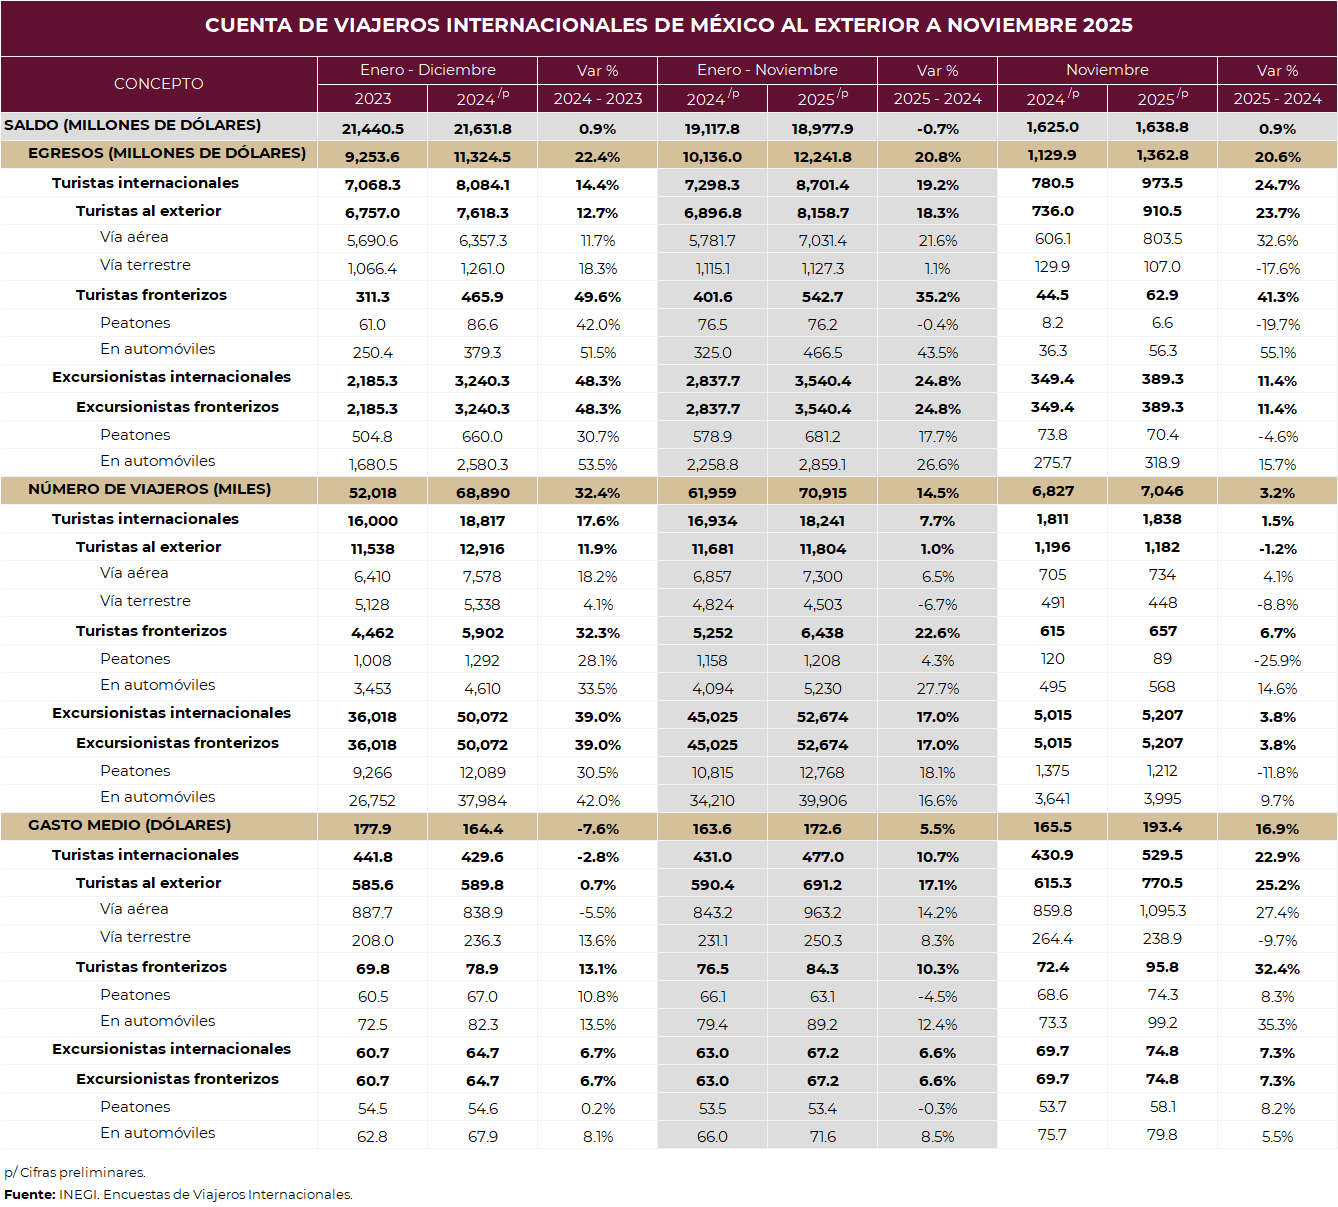Viewport: 1338px width, 1207px height.
Task: Click the CONCEPTO column header
Action: tap(158, 84)
